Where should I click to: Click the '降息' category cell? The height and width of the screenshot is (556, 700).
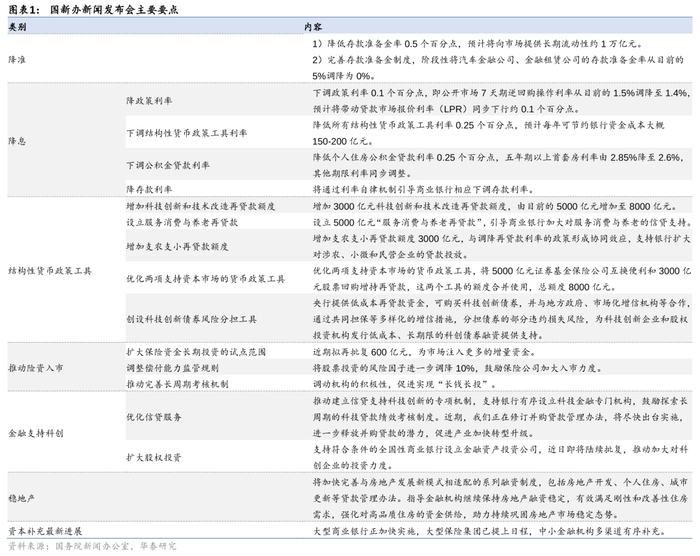point(17,140)
